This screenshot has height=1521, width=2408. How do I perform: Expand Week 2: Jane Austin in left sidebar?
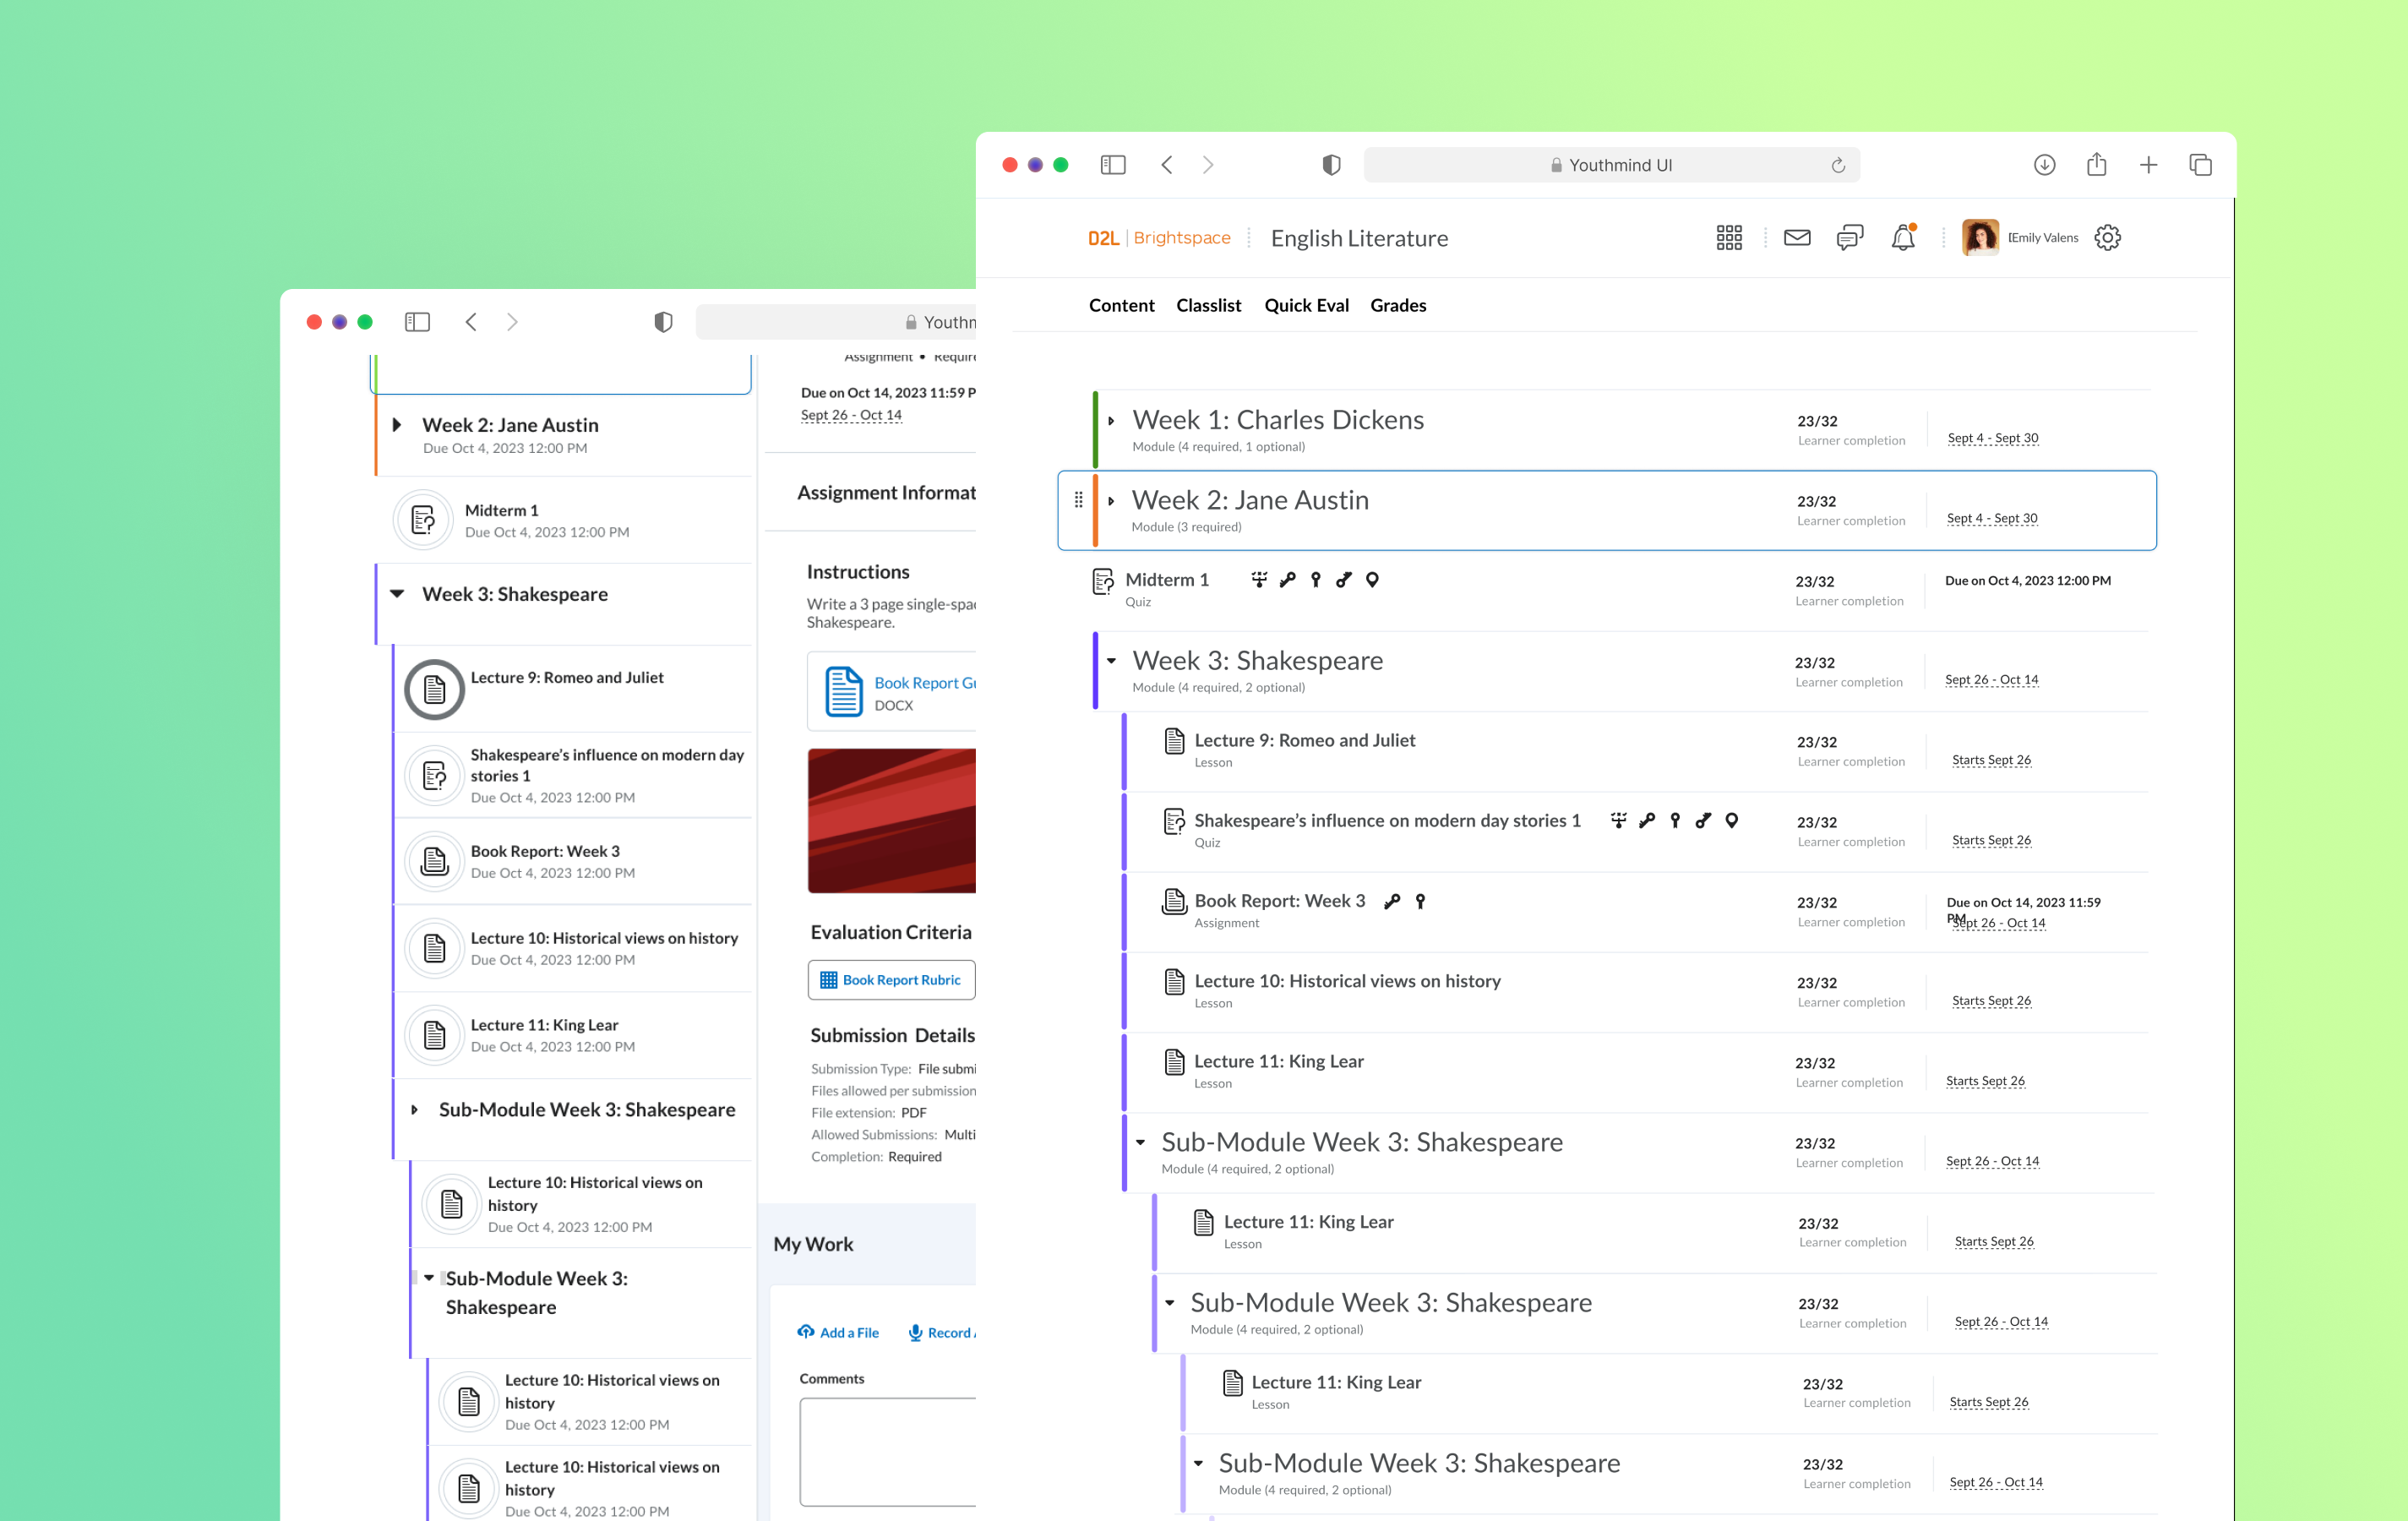pos(397,425)
